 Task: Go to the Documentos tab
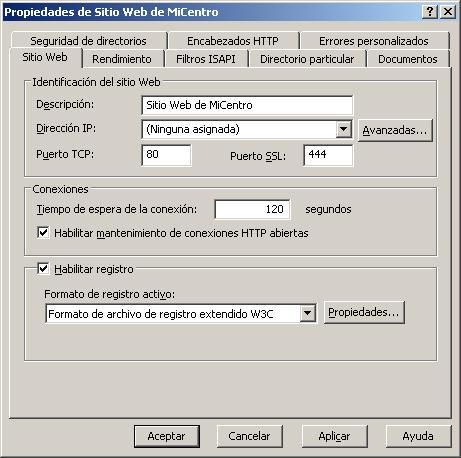point(408,59)
